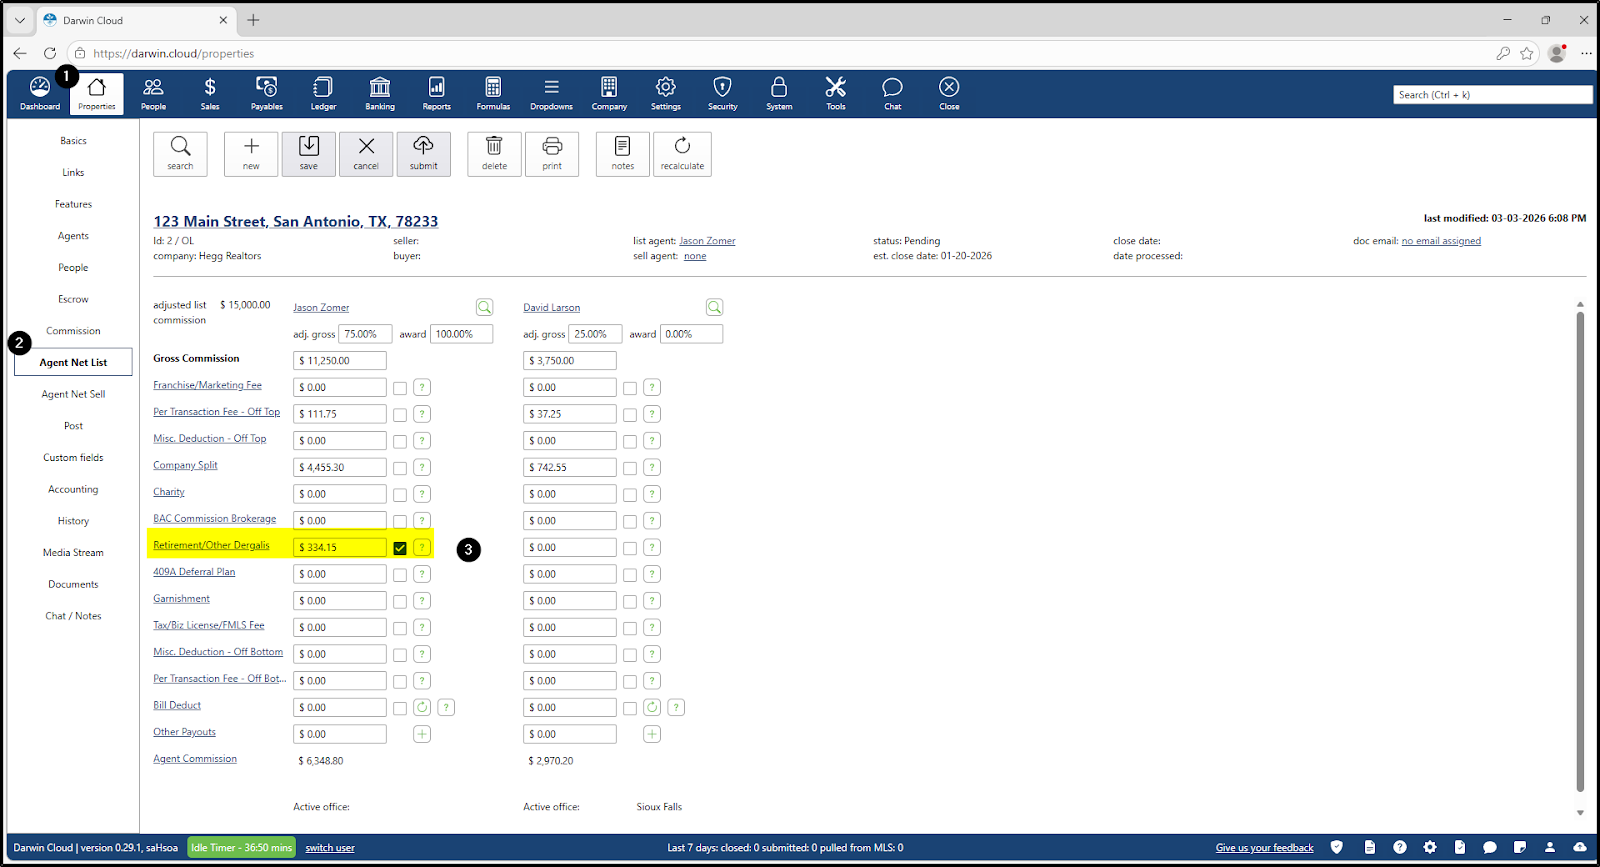Expand Other Payouts with David Larson's plus icon
Screen dimensions: 1600x867
pos(652,734)
